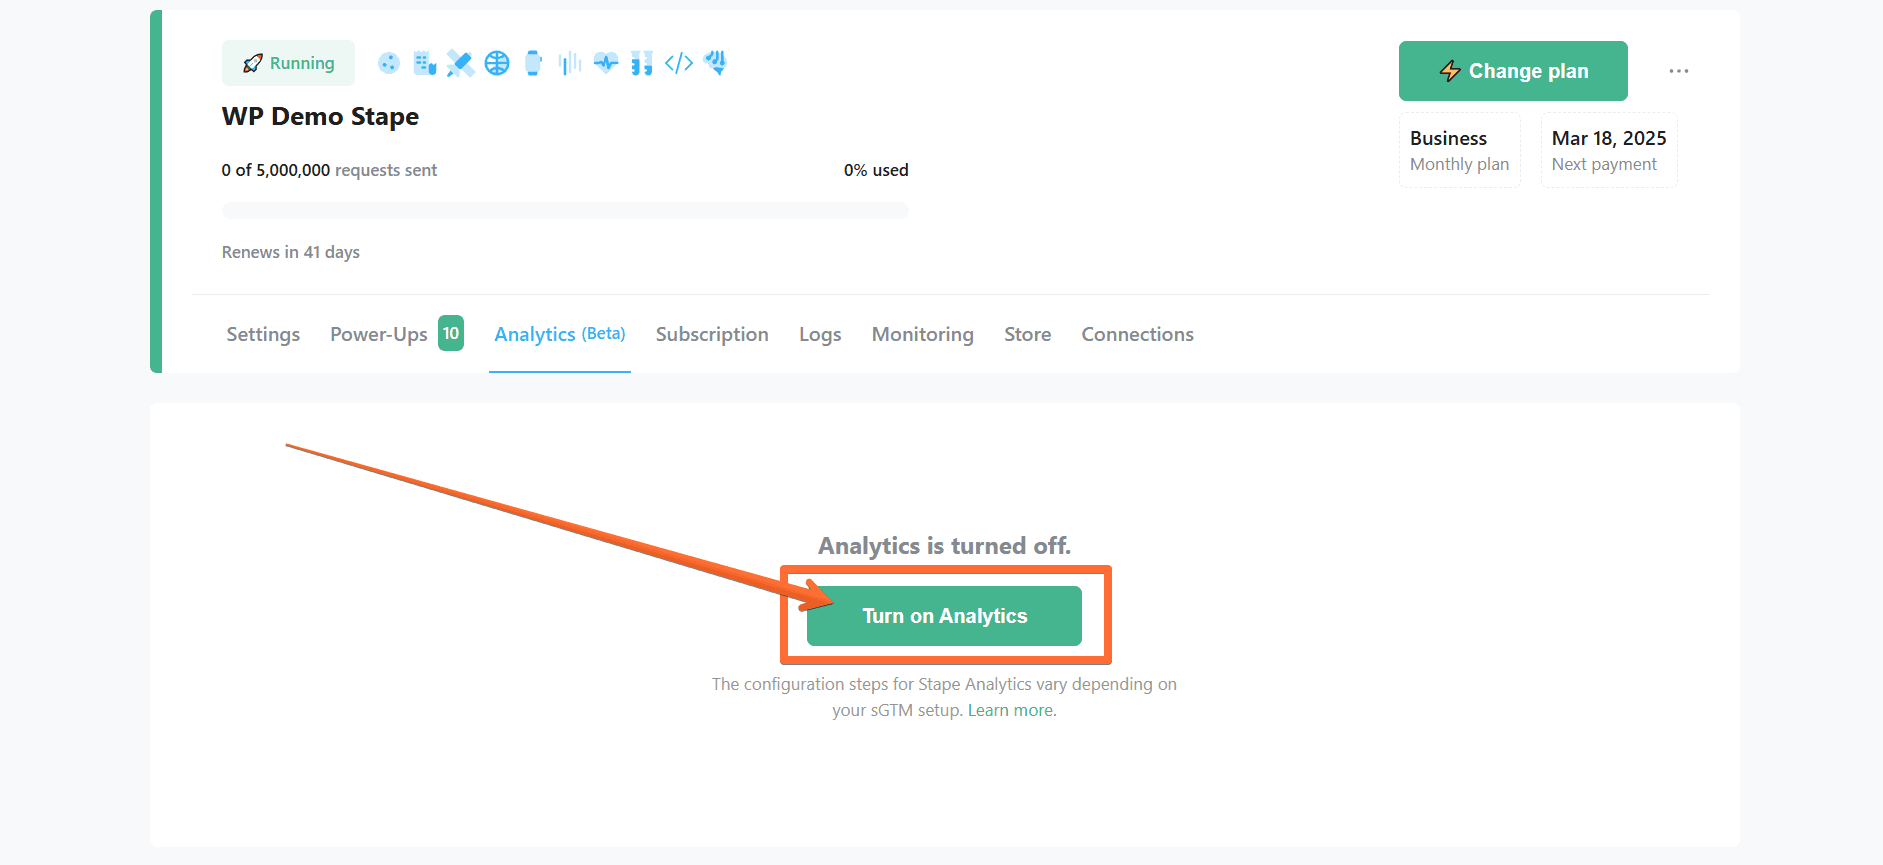Click the test tubes power-up icon
1883x865 pixels.
[642, 63]
